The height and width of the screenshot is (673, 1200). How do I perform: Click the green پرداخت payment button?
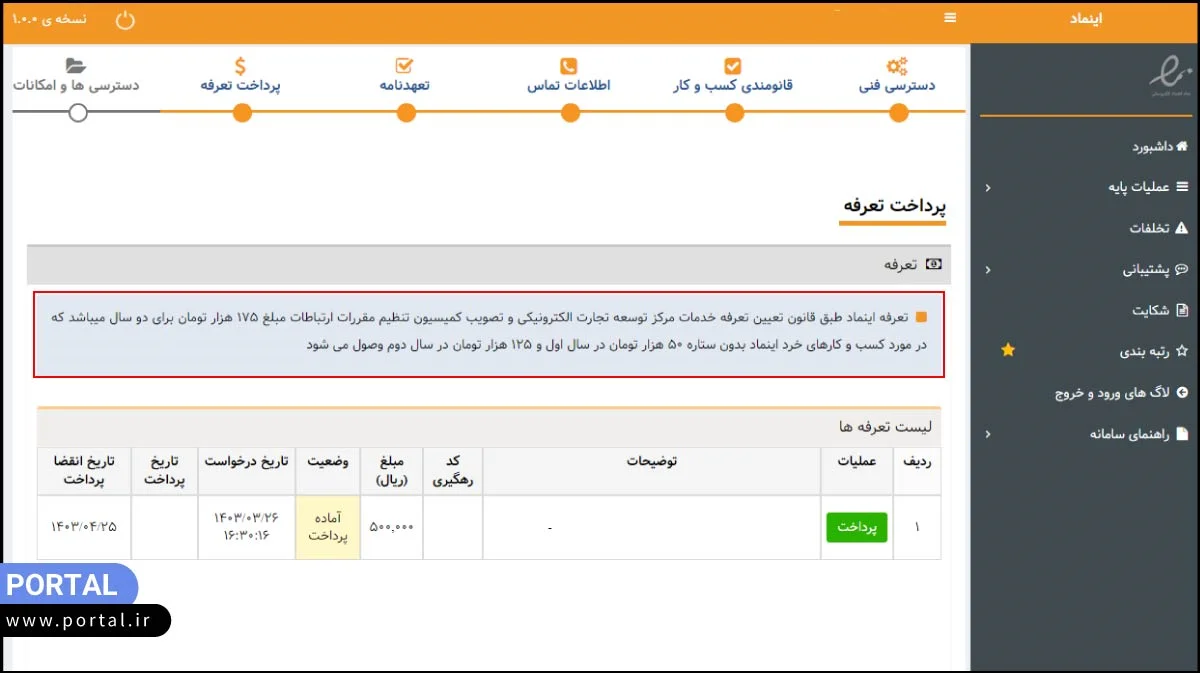[x=856, y=526]
